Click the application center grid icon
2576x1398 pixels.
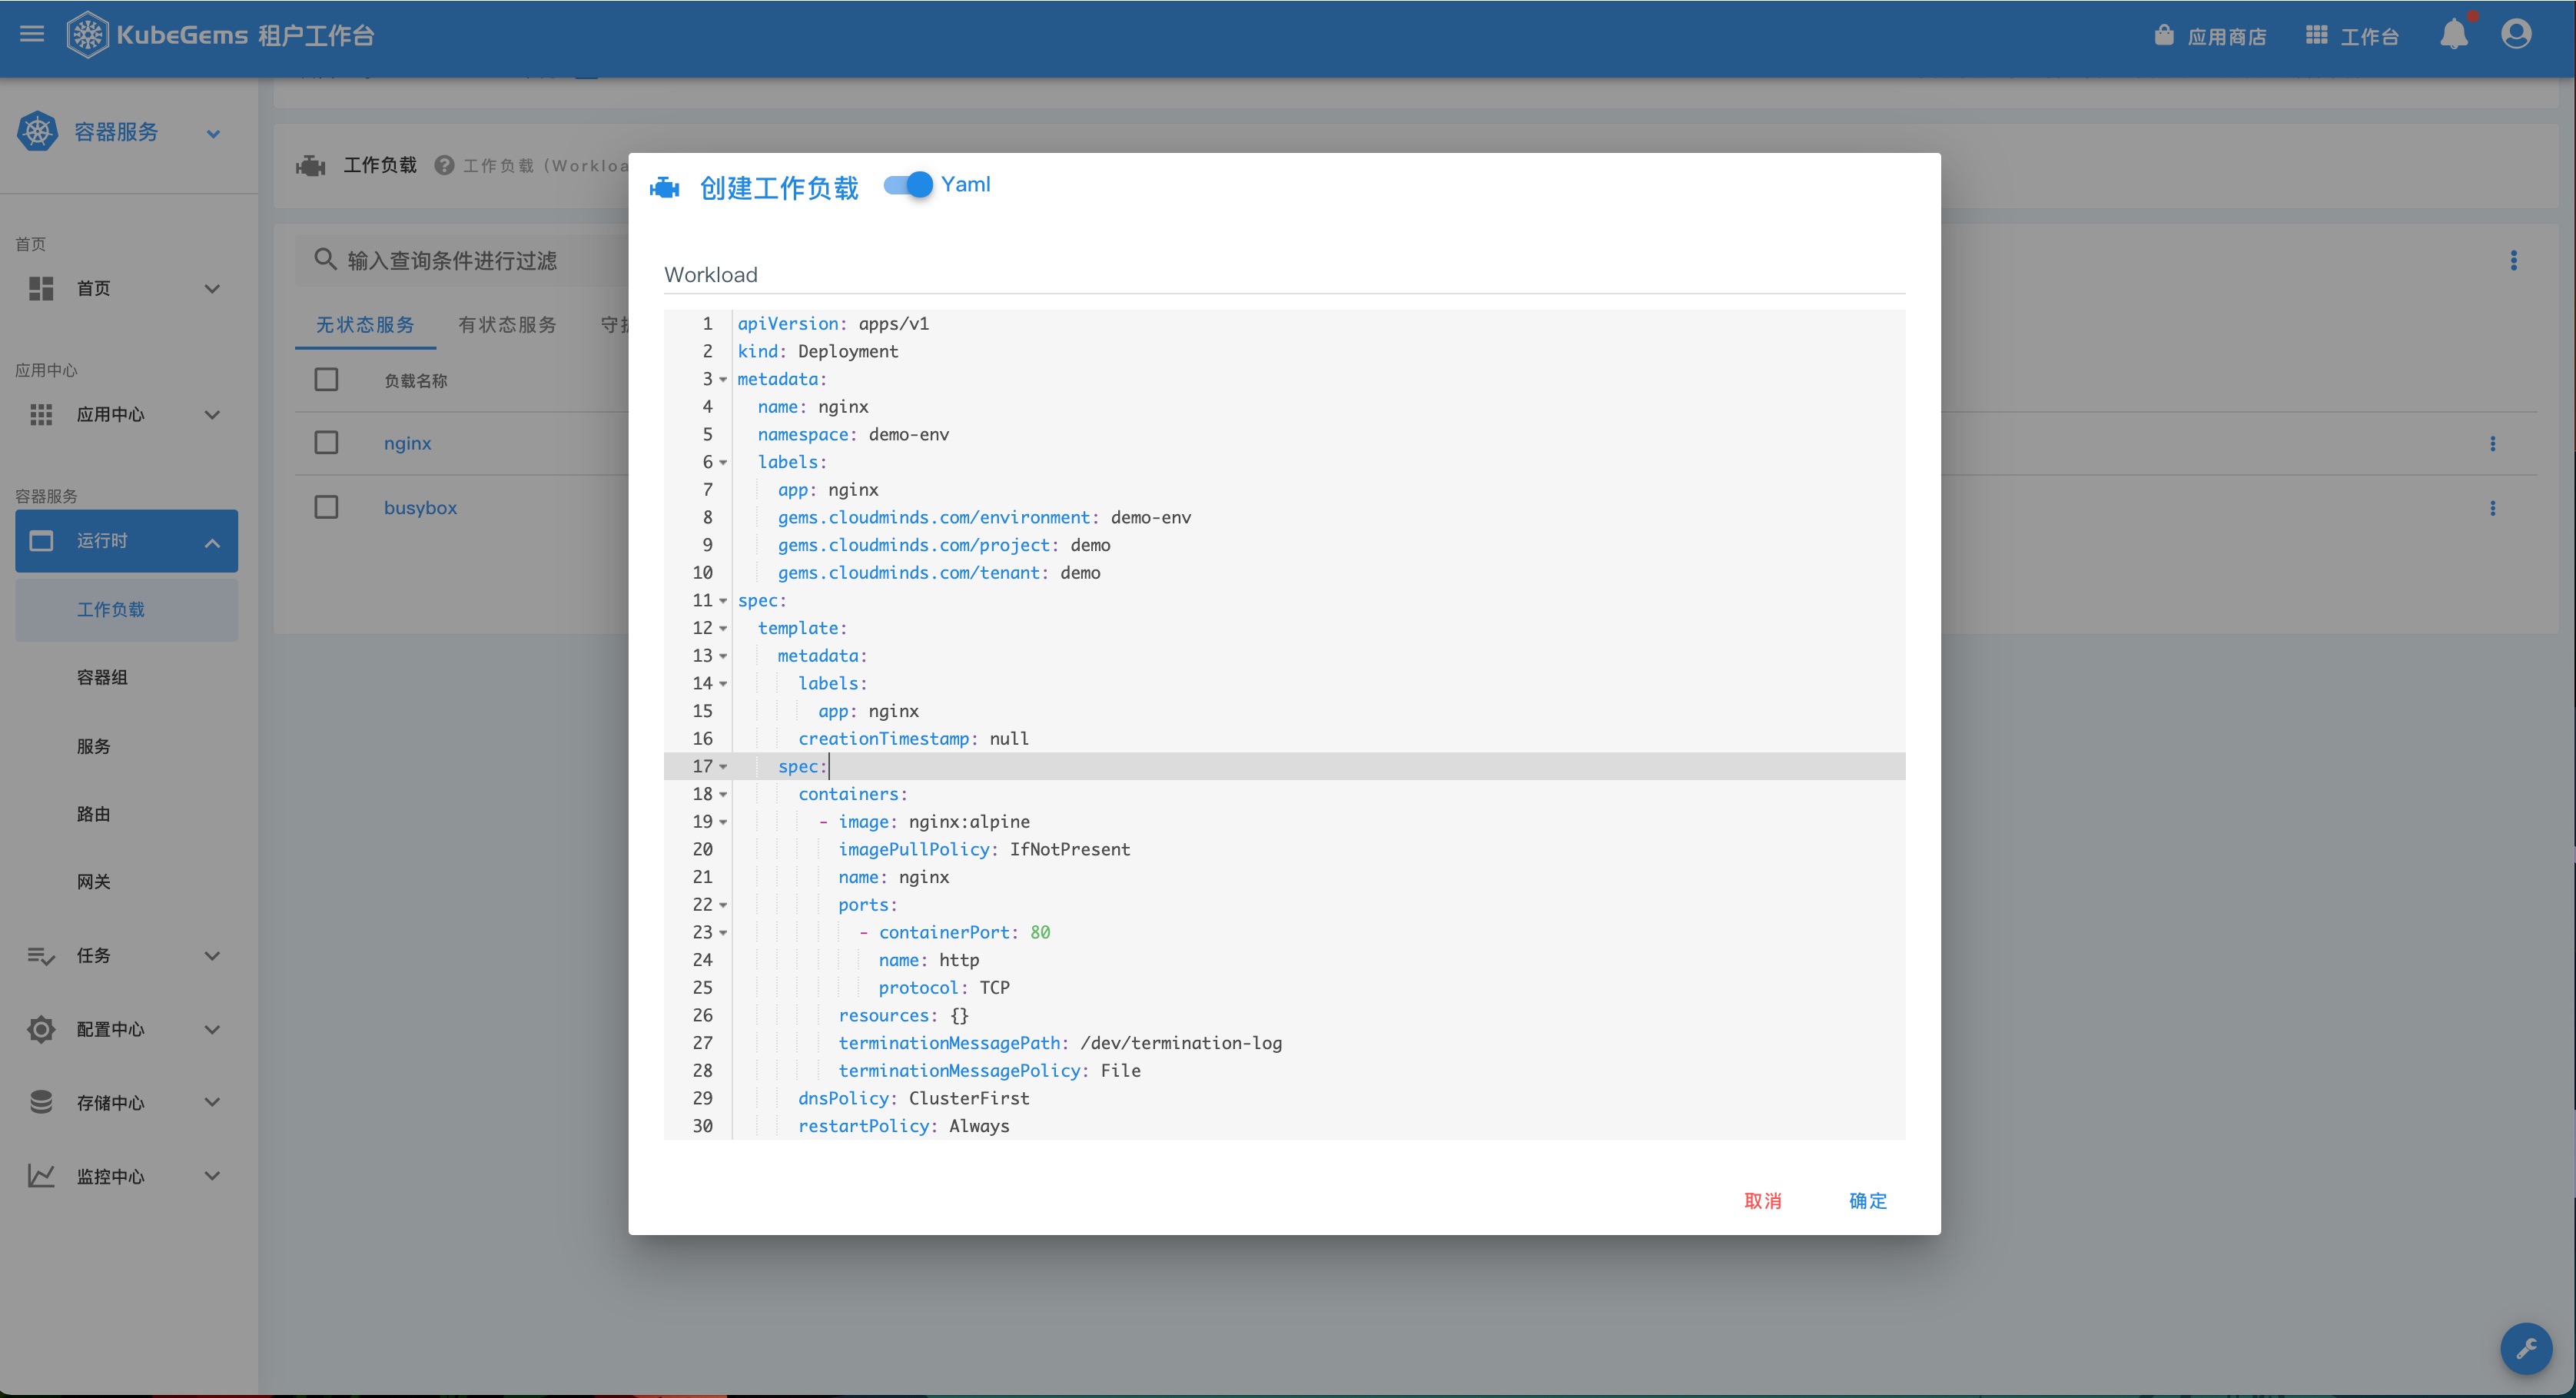(41, 414)
